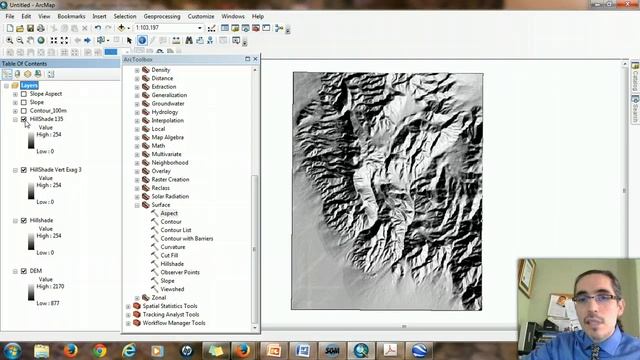Expand Spatial Statistics Tools toolbox
The image size is (640, 360).
coord(128,307)
